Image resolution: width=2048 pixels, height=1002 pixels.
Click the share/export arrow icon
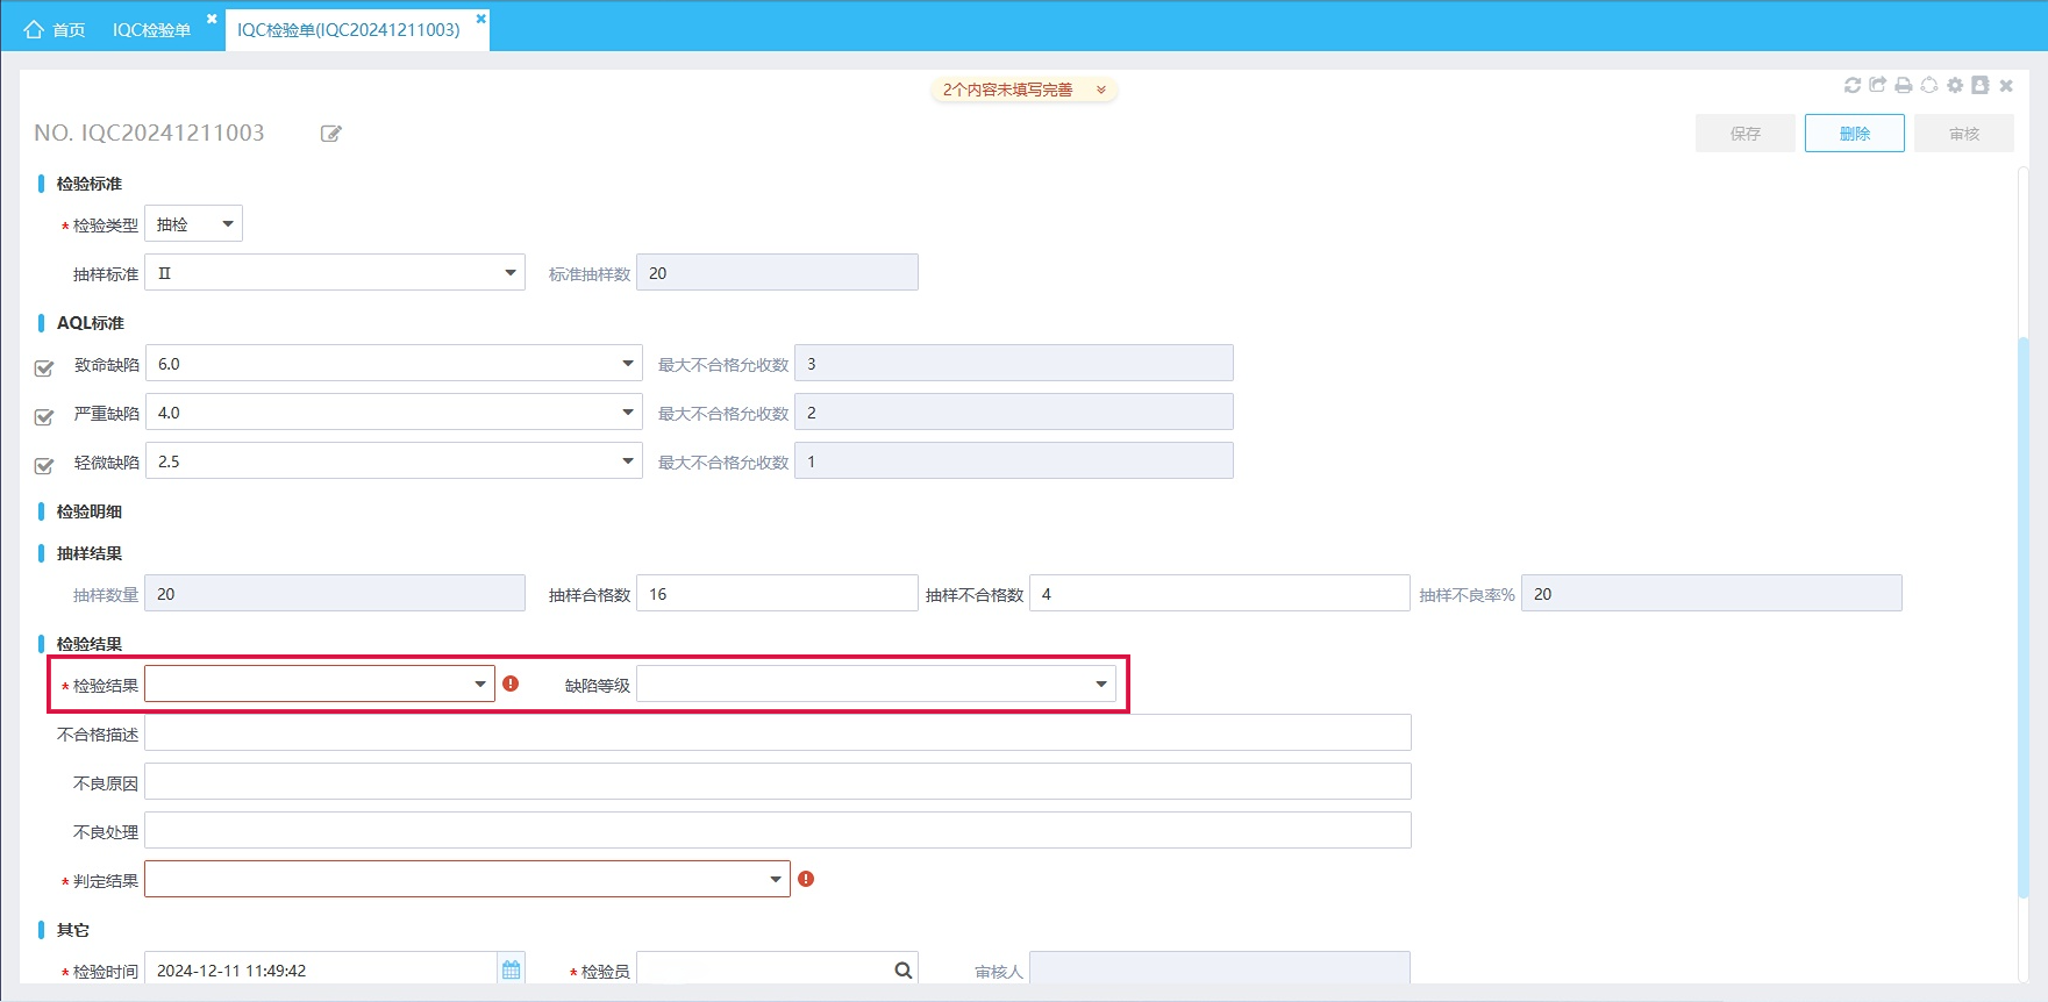(1878, 86)
